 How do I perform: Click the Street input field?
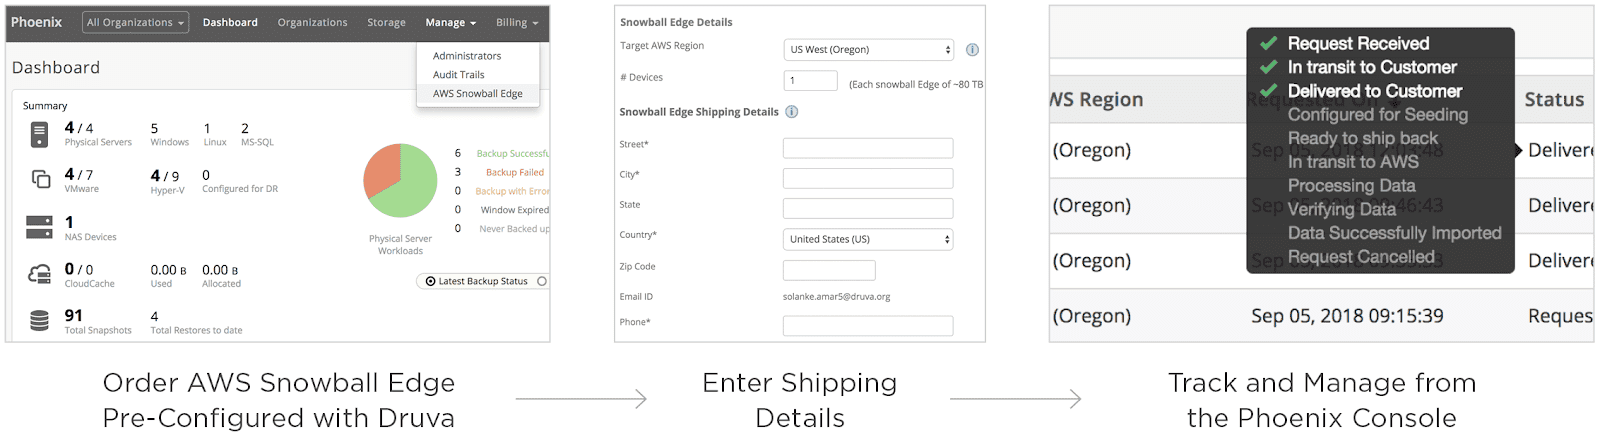[x=868, y=148]
